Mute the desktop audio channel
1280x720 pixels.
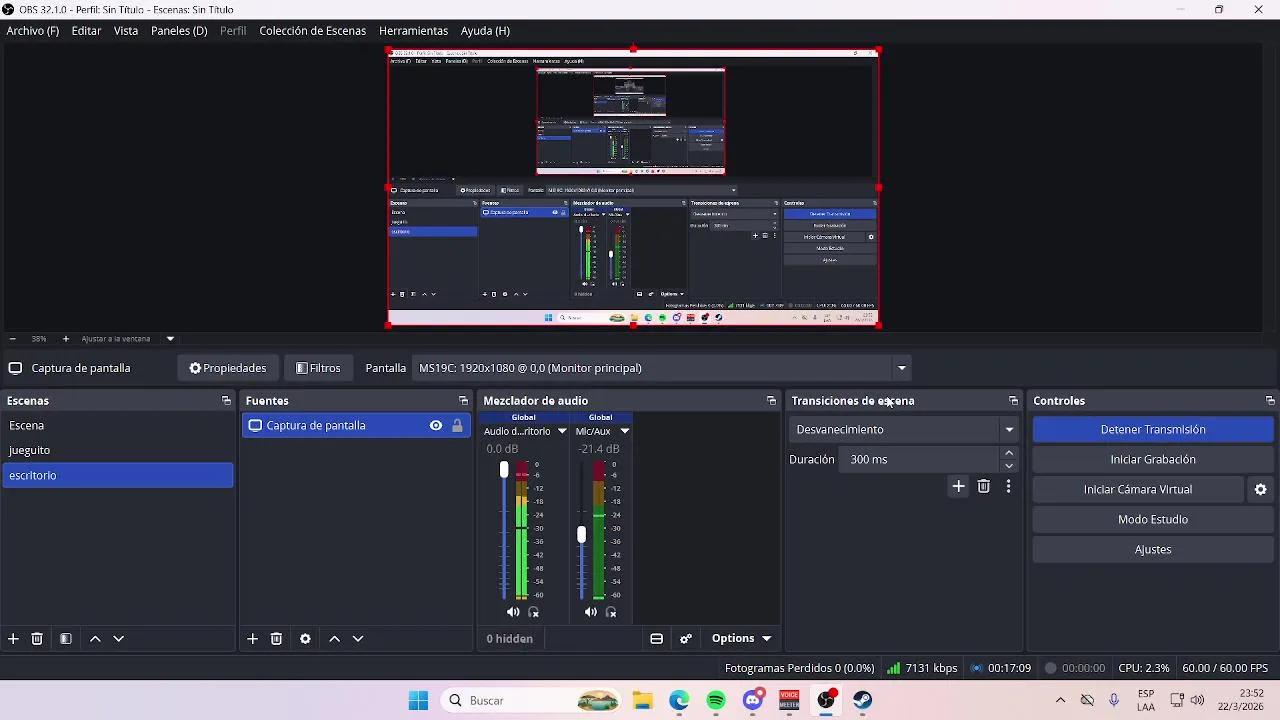point(513,612)
